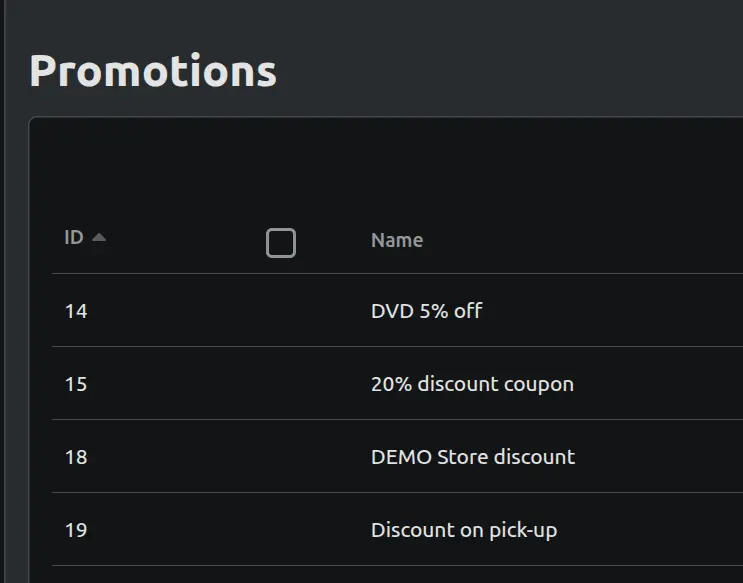Click promotion ID 14
The image size is (743, 583).
coord(76,311)
